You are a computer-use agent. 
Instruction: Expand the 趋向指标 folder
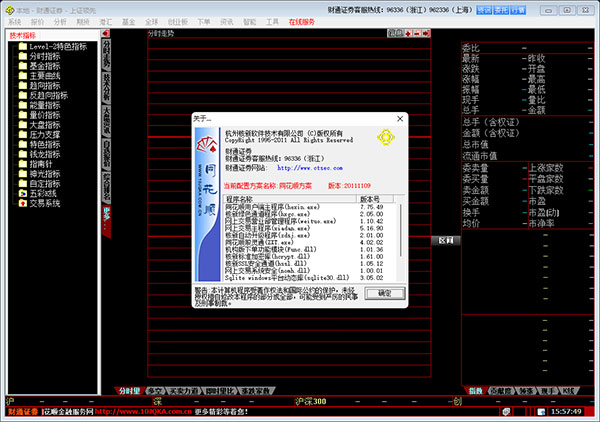[40, 86]
